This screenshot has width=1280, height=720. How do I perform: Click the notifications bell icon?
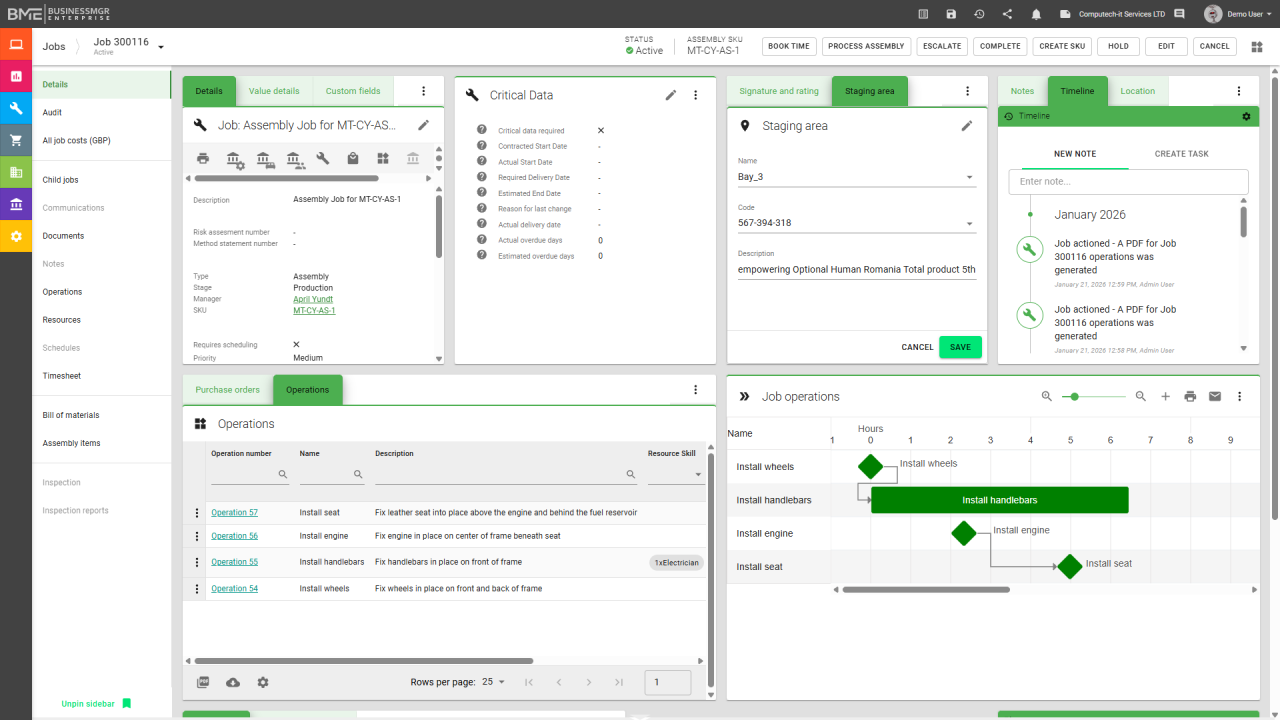(1036, 14)
